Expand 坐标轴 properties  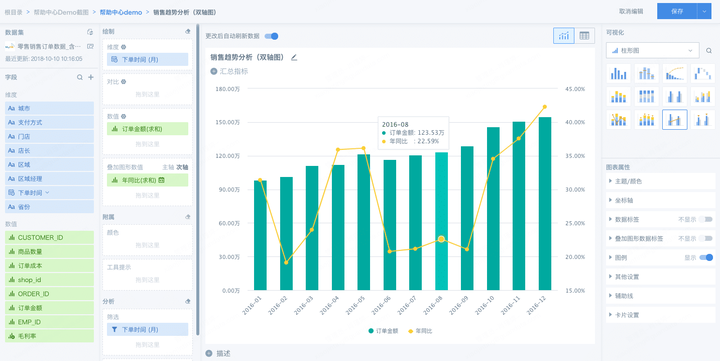point(660,201)
